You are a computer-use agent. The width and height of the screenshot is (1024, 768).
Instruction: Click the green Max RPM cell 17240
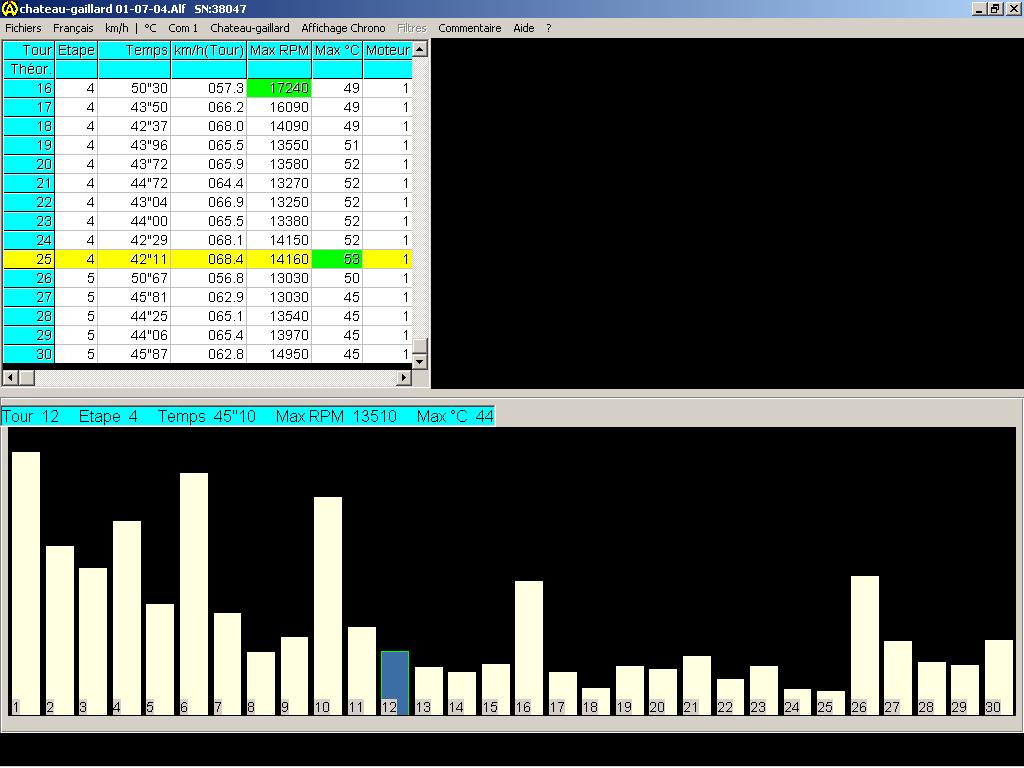[x=279, y=88]
